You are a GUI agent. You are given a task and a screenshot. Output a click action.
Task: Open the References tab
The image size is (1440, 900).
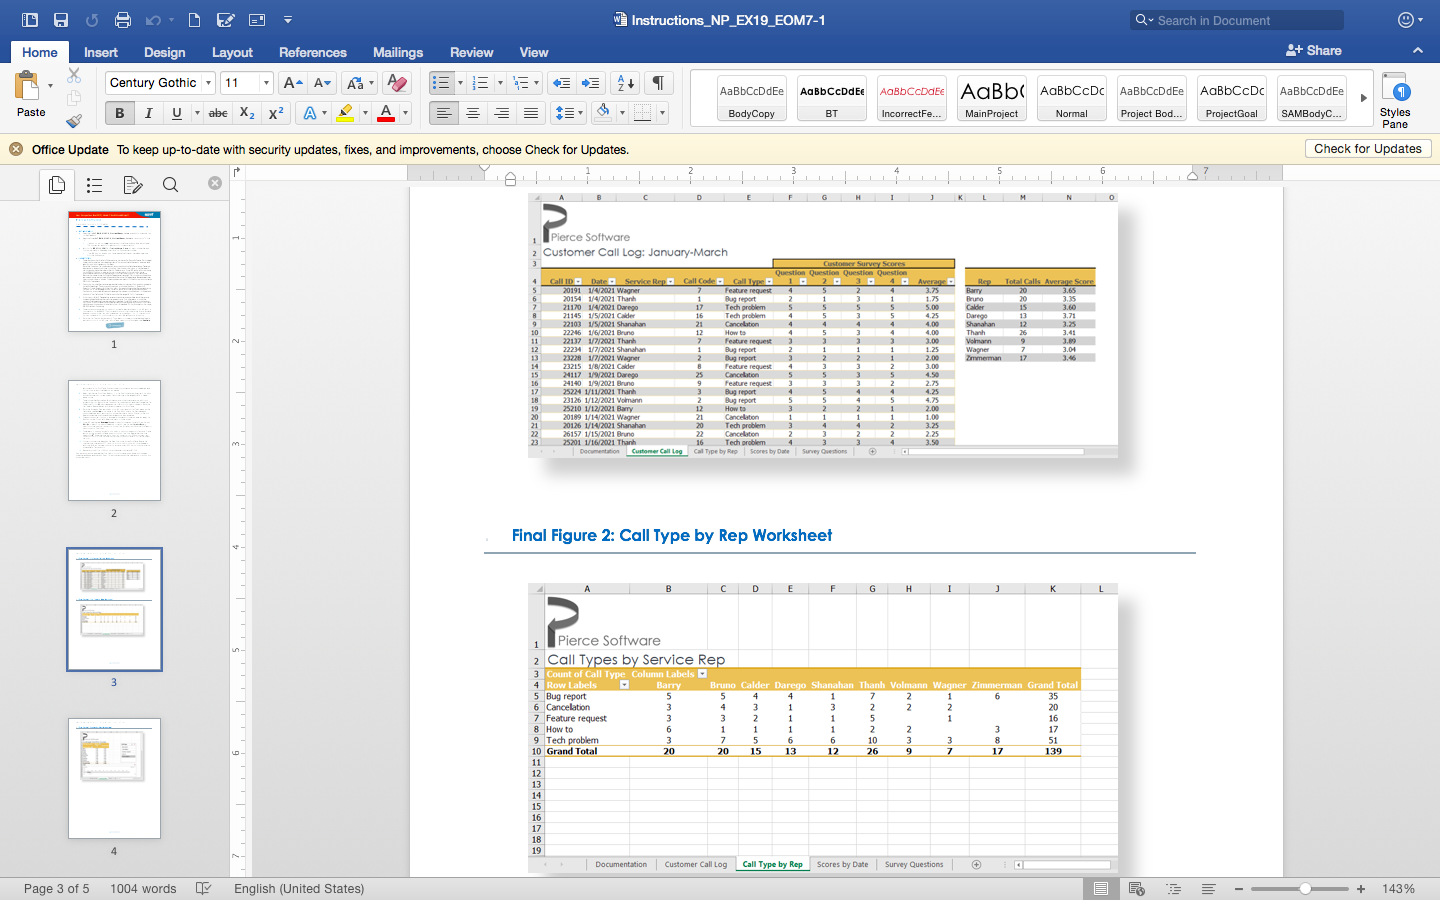[x=313, y=52]
